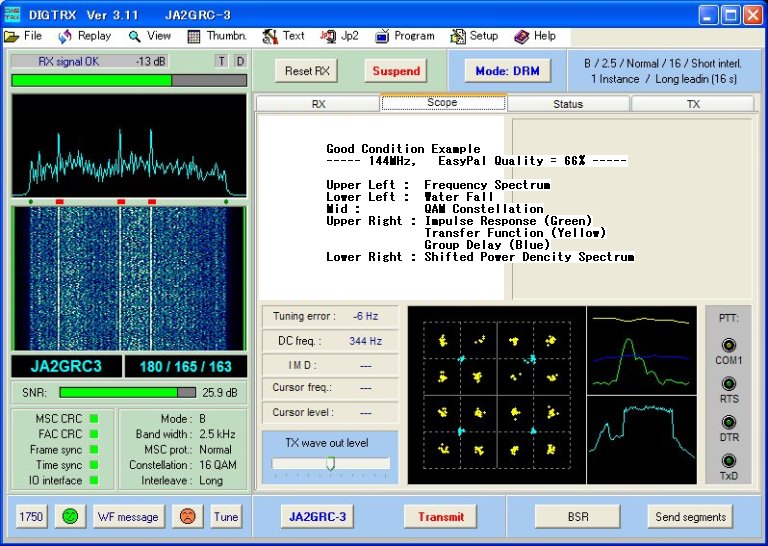Click the segment counter 180 / 165 / 163
Viewport: 768px width, 546px height.
point(186,366)
